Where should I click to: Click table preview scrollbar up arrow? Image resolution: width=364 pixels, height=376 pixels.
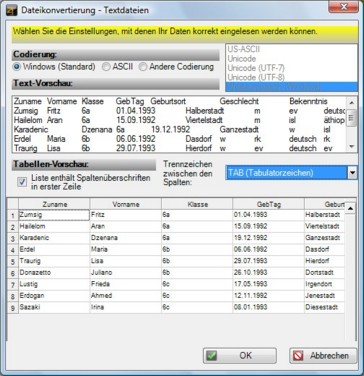pos(350,209)
